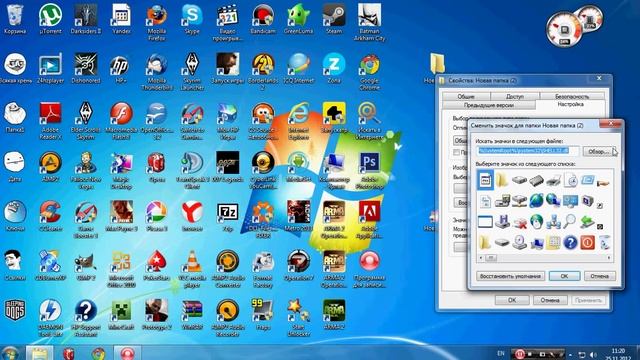Click the Dishonored desktop shortcut
640x360 pixels.
pyautogui.click(x=86, y=68)
